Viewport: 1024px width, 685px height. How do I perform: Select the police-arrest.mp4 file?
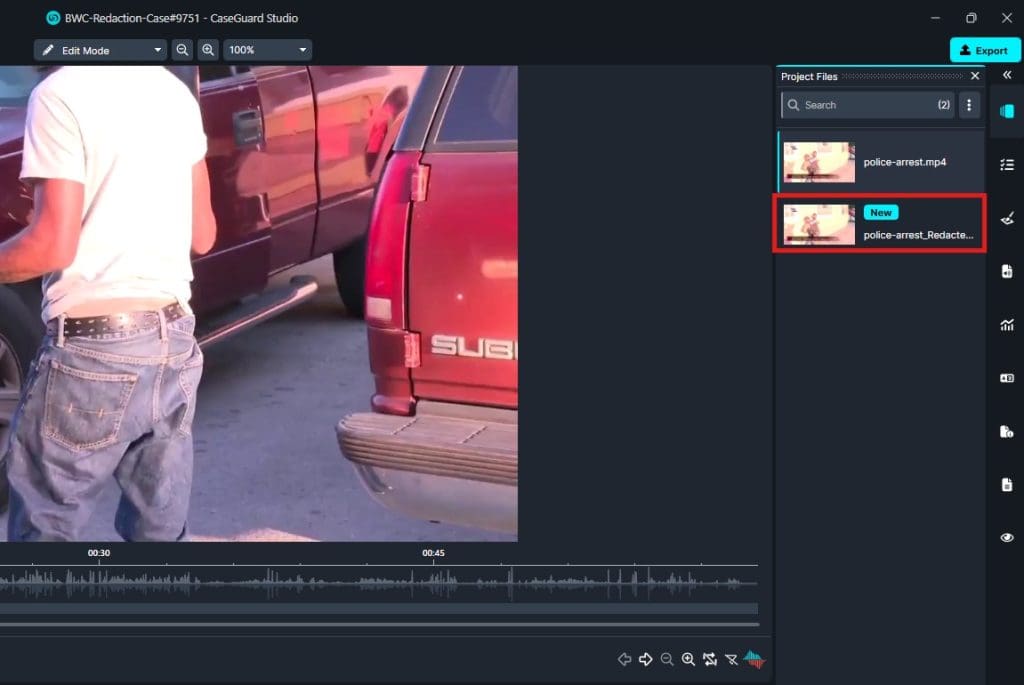(880, 162)
